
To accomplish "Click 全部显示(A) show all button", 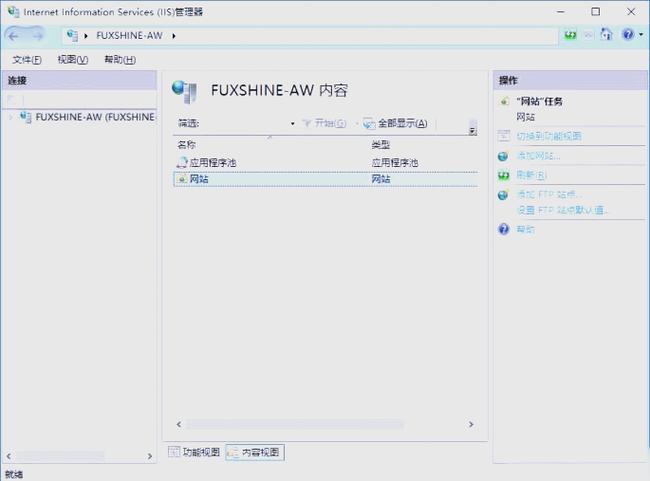I will tap(395, 123).
